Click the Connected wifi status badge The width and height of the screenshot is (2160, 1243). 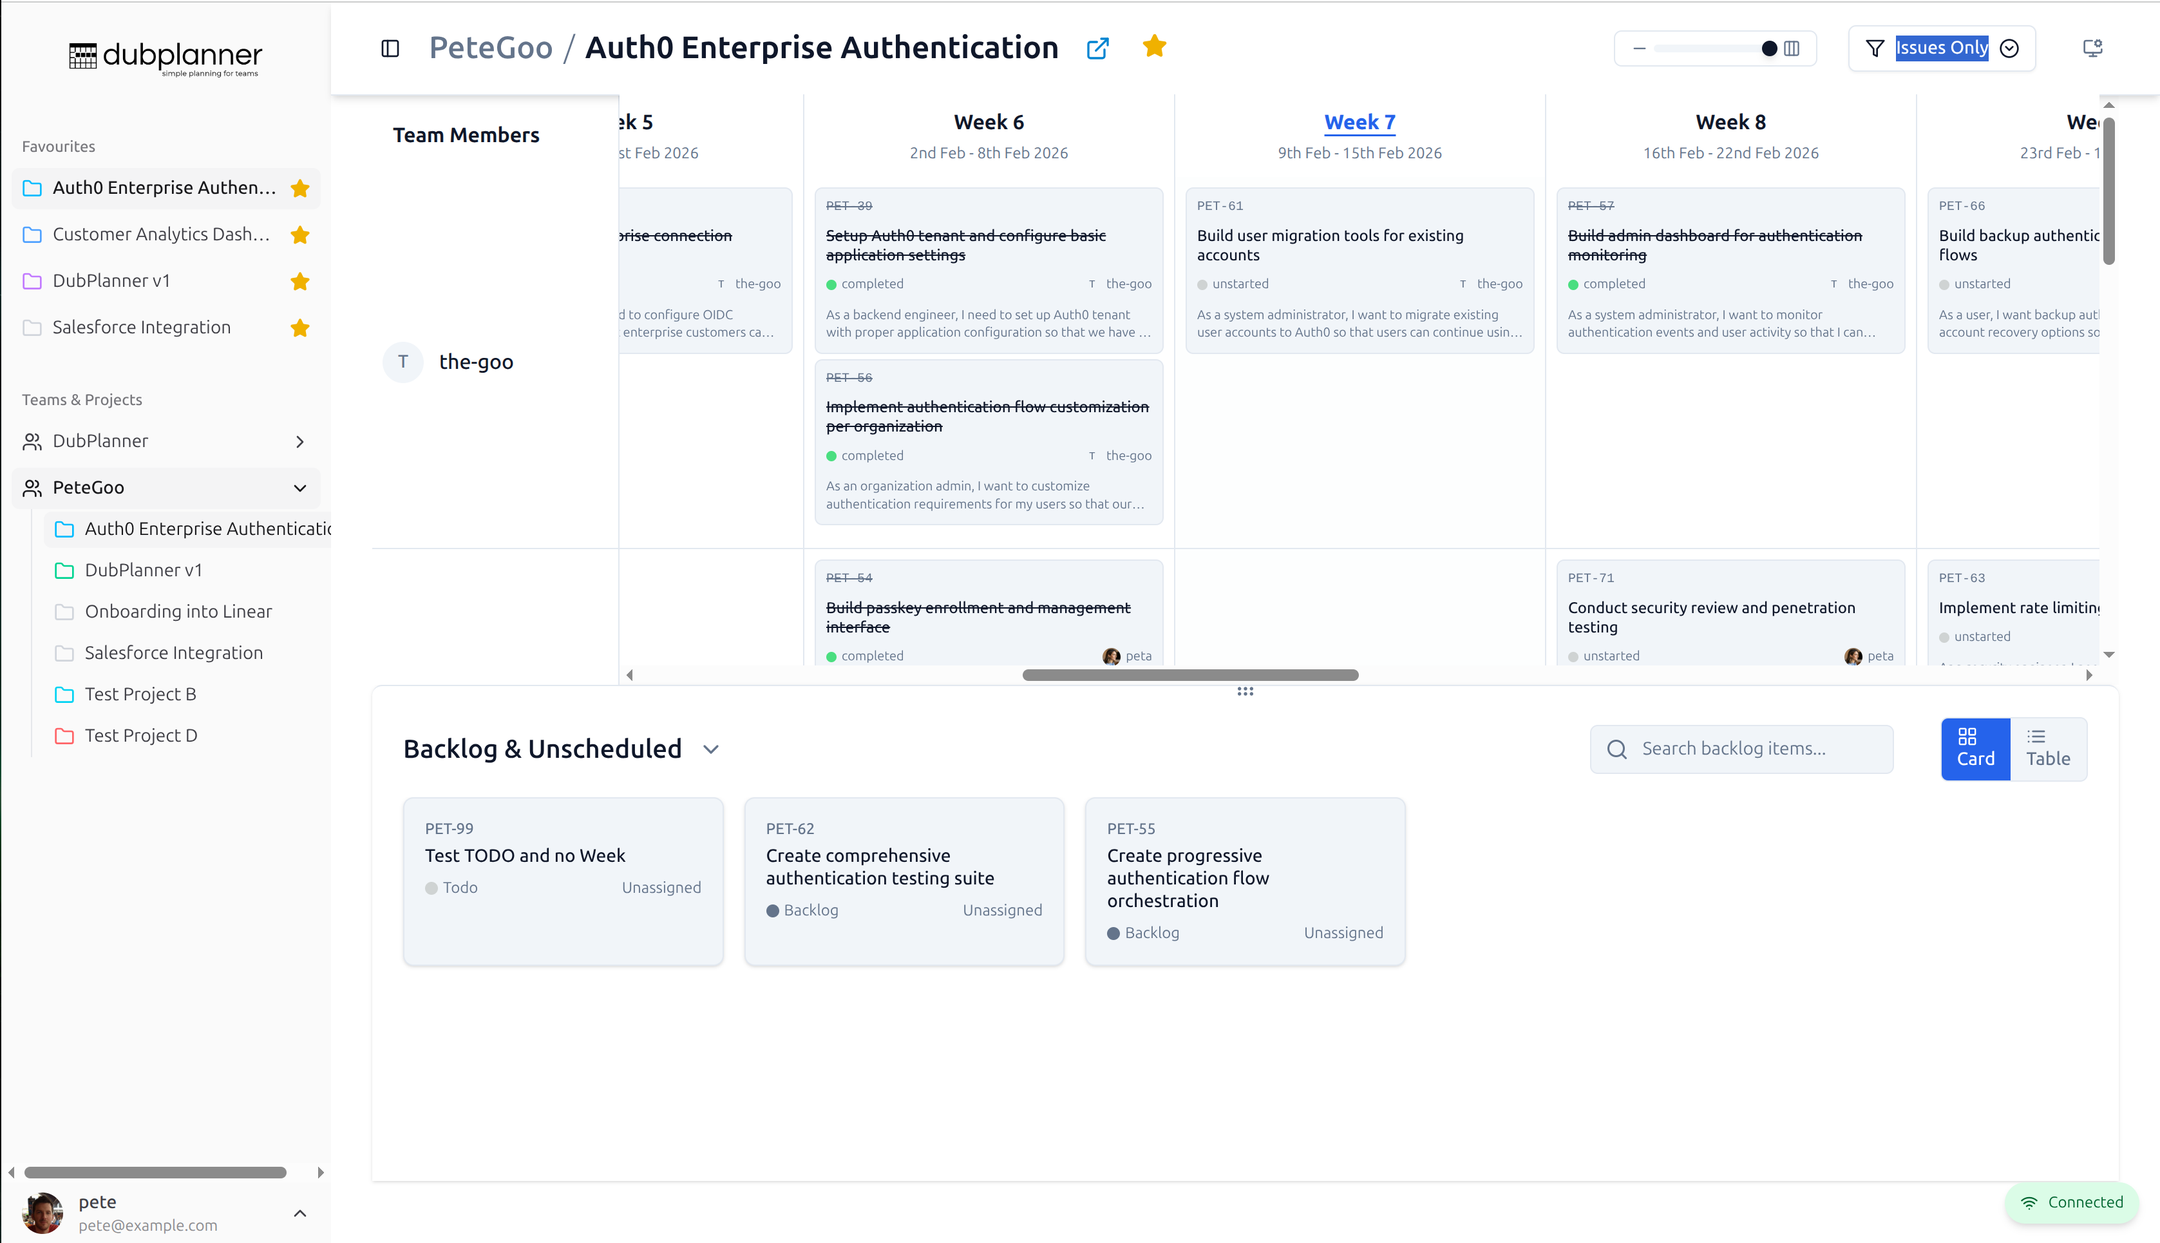(x=2071, y=1202)
